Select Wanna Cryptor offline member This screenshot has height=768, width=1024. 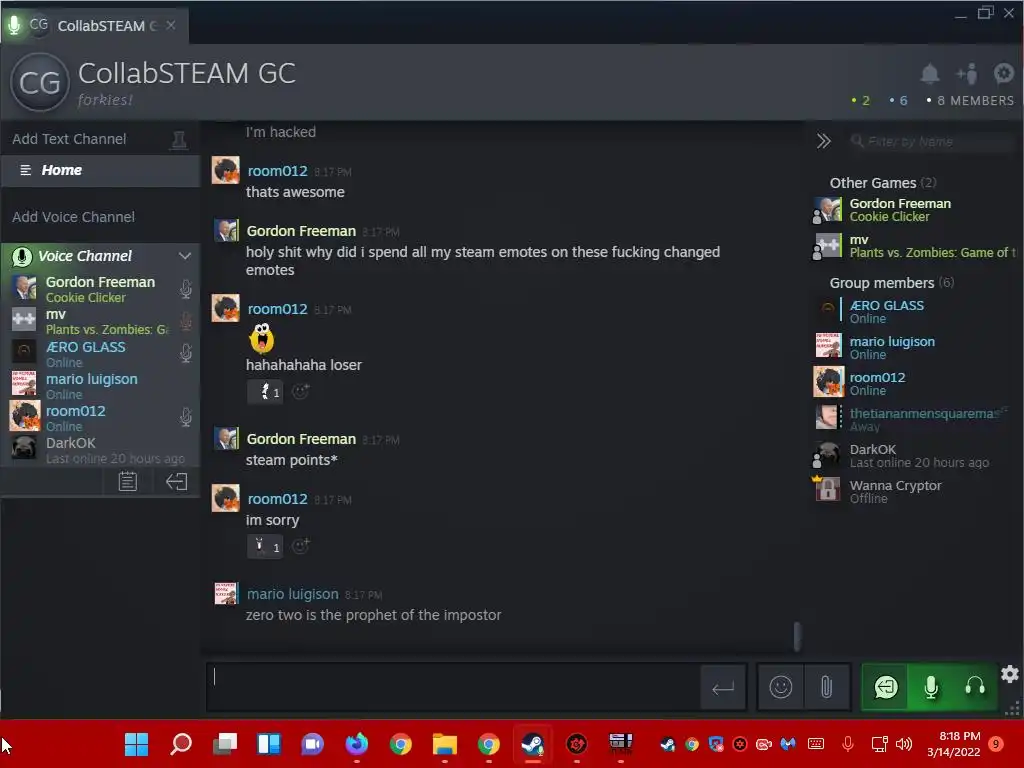pyautogui.click(x=914, y=492)
